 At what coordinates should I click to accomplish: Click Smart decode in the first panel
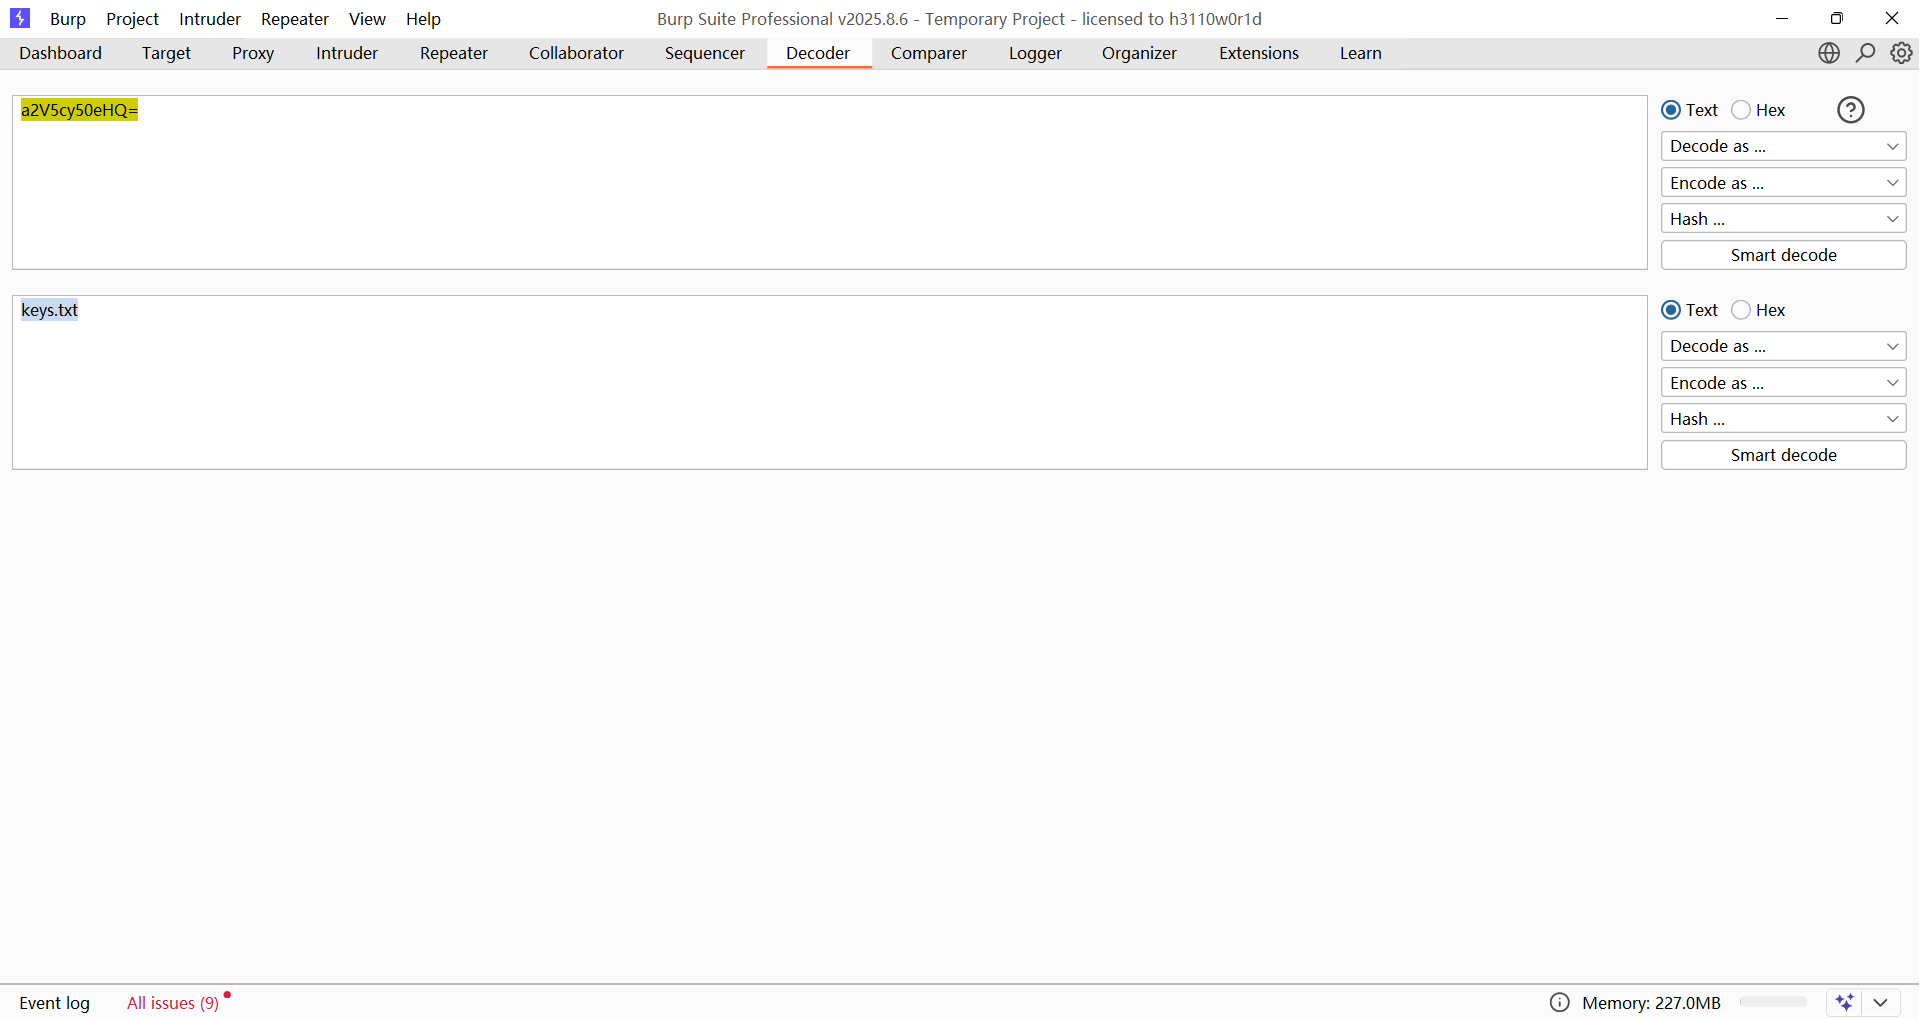pyautogui.click(x=1784, y=255)
